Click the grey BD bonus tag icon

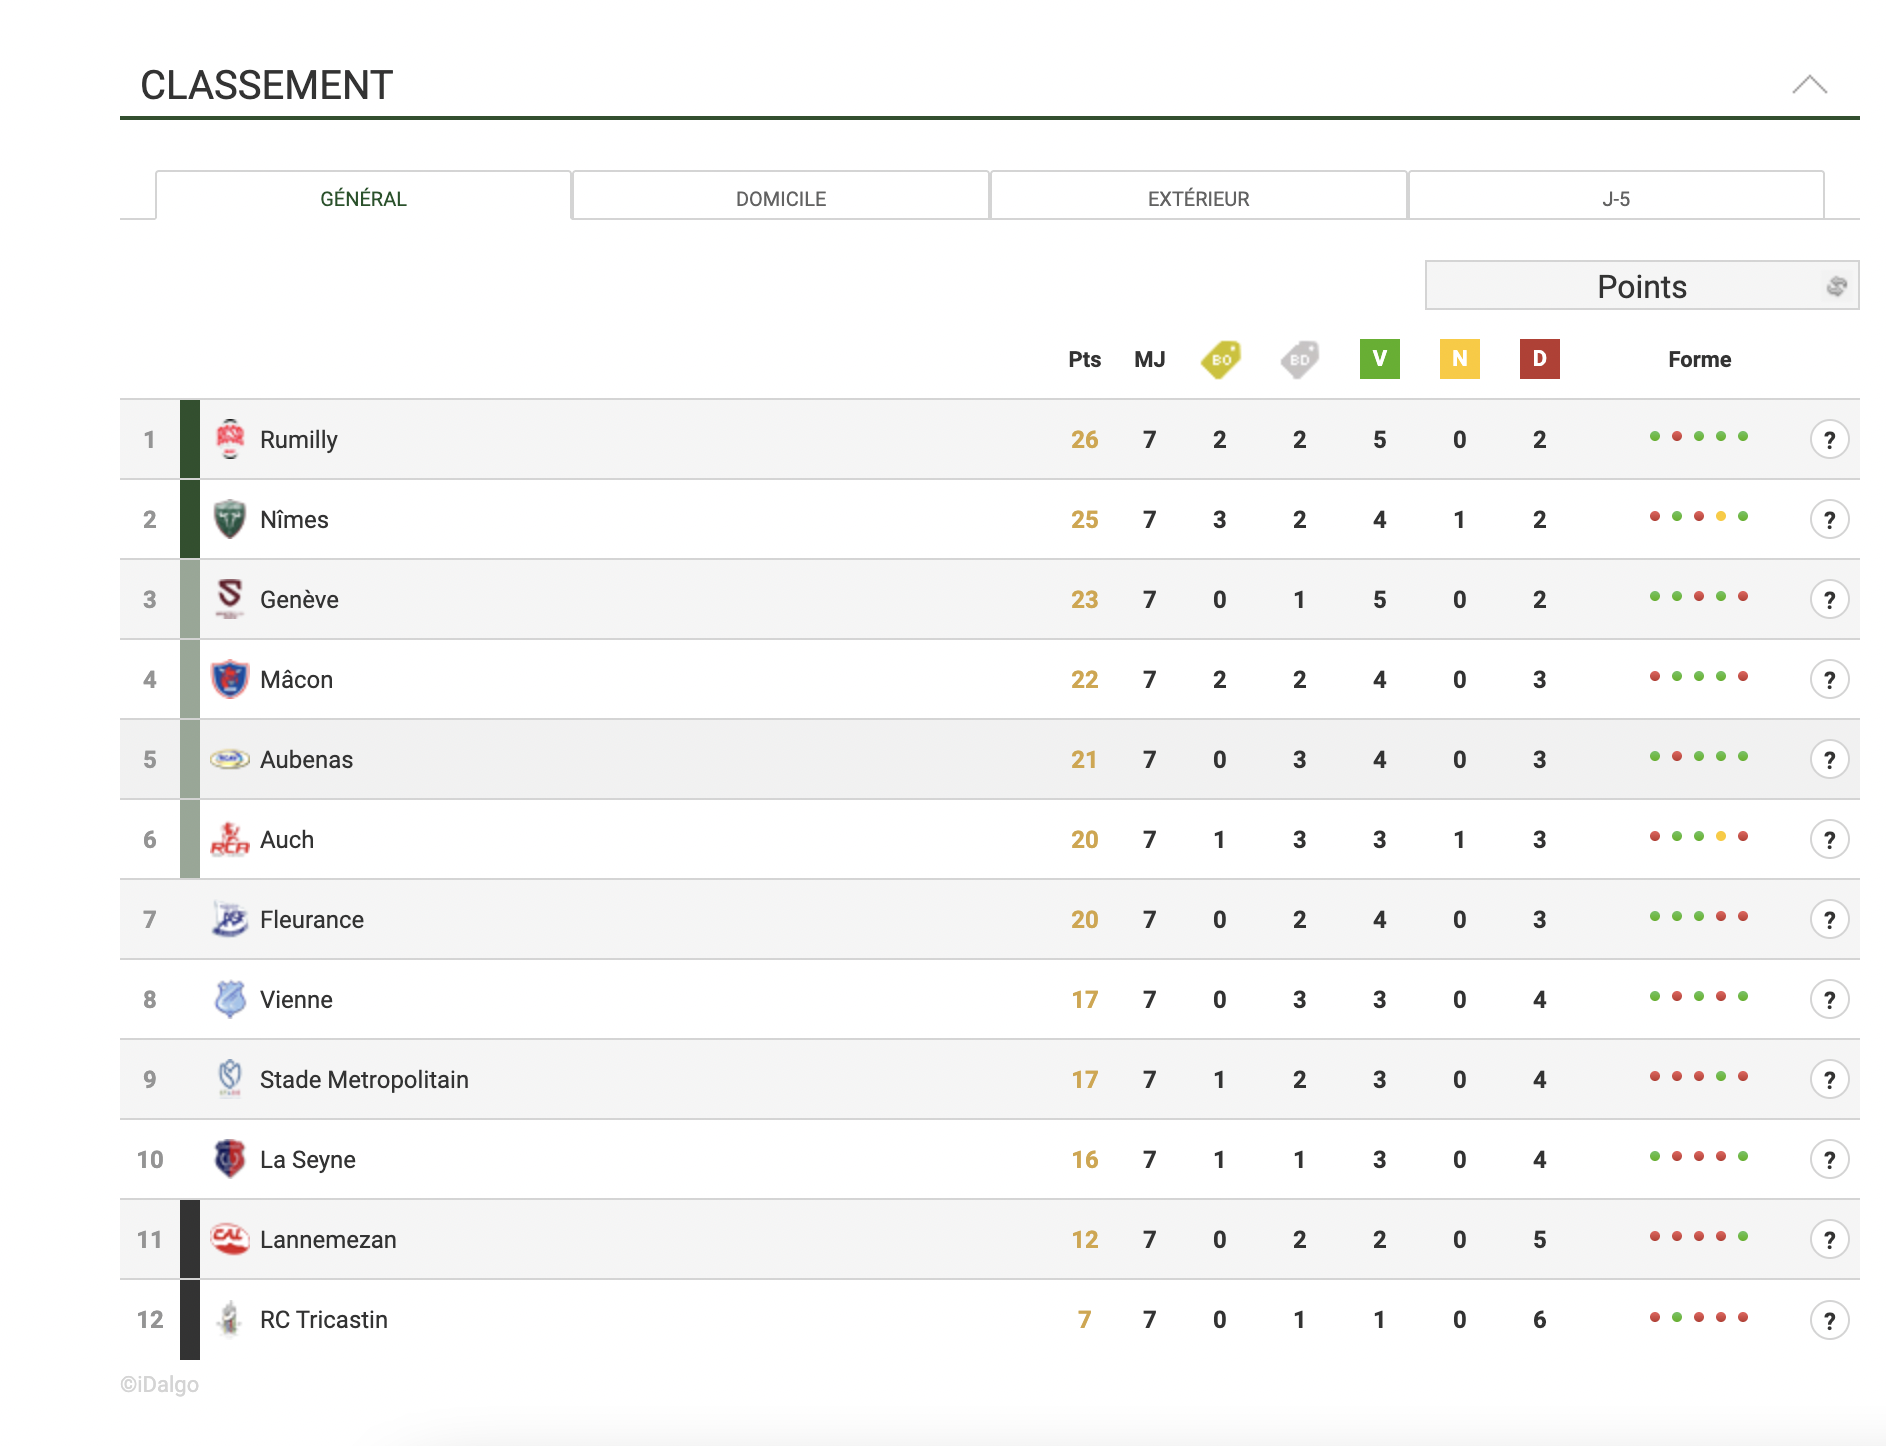tap(1299, 359)
